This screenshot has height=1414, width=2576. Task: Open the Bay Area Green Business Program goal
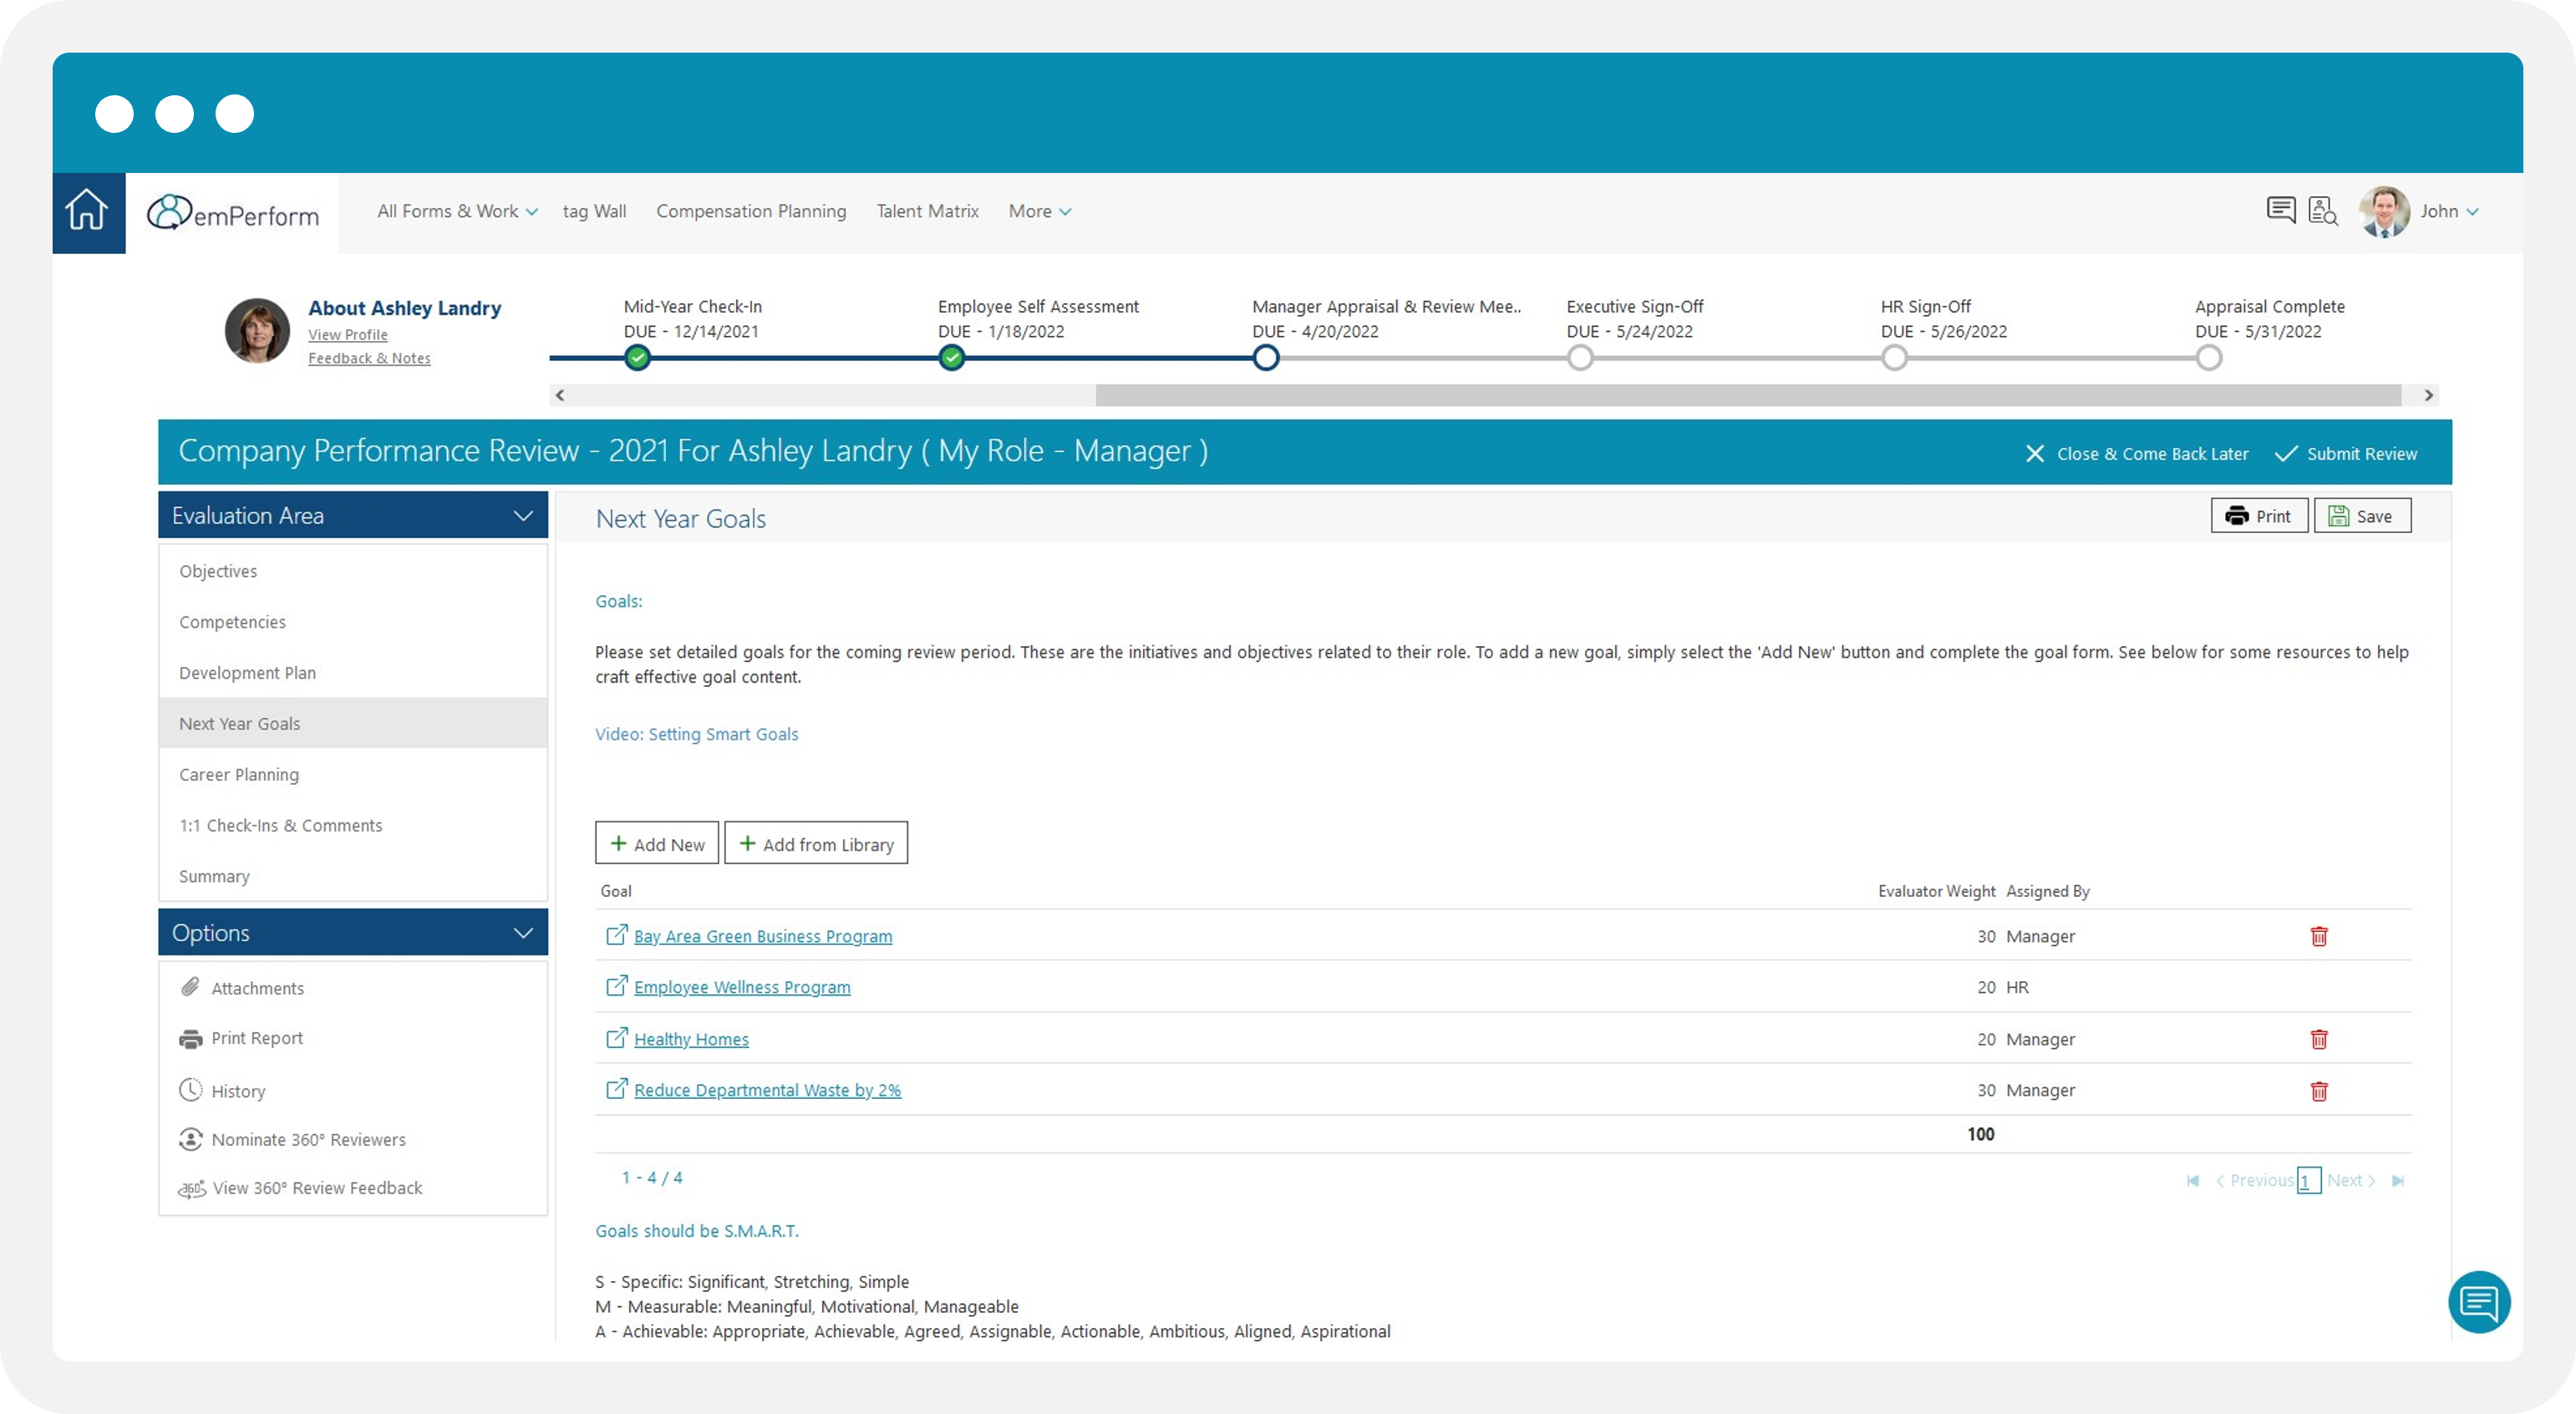click(762, 936)
